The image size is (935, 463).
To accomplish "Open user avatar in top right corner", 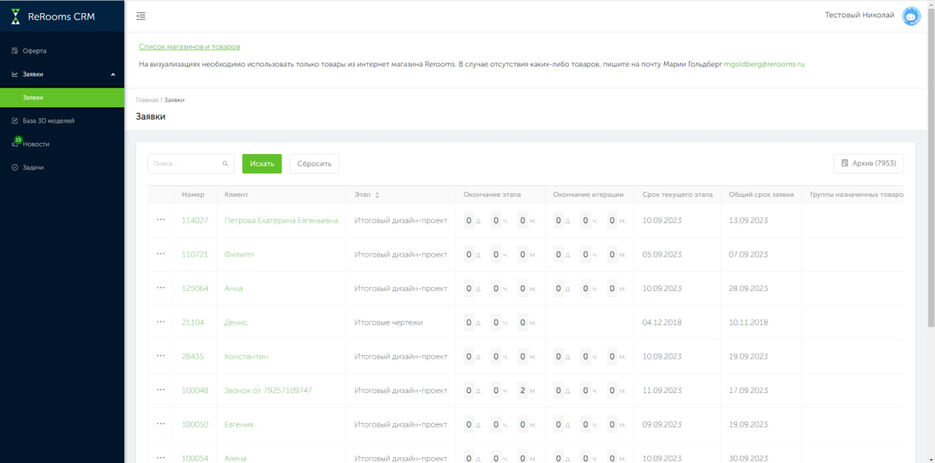I will click(911, 16).
